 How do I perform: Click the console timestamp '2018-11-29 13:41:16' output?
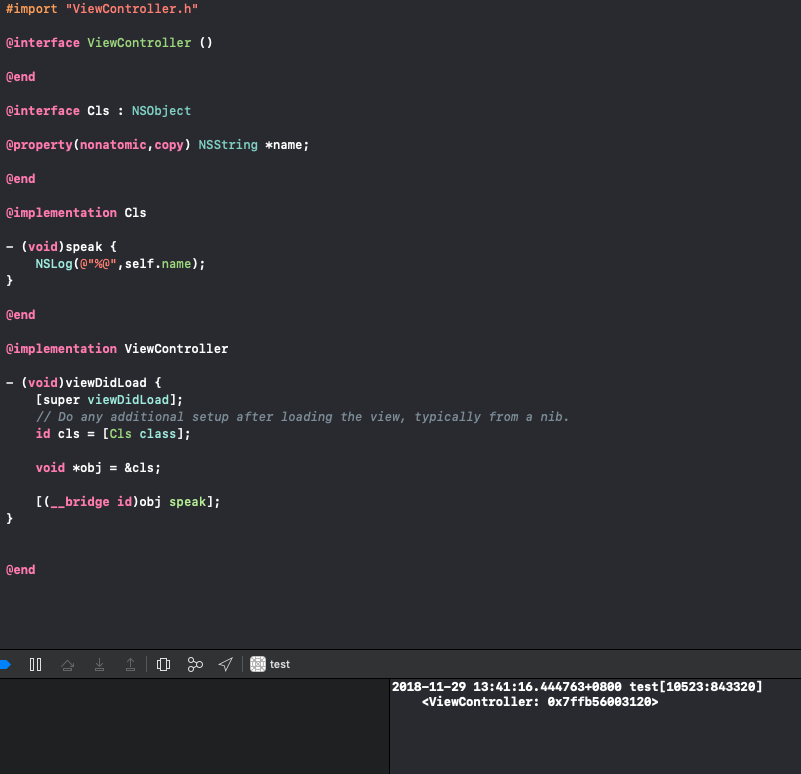point(506,687)
